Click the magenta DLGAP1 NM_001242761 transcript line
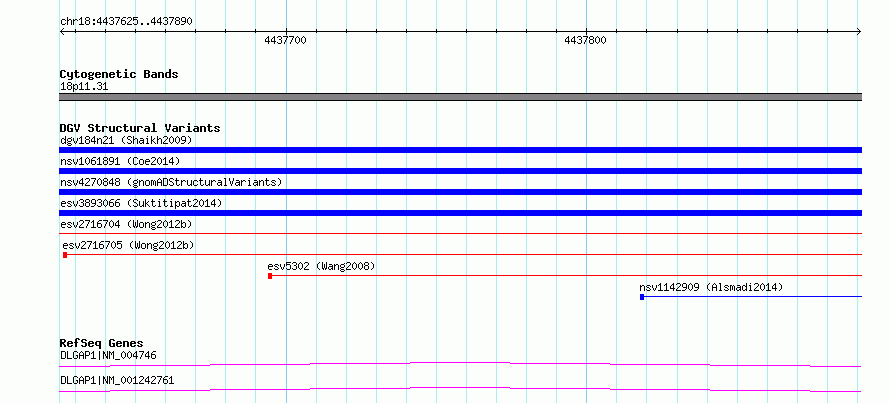 [x=460, y=389]
